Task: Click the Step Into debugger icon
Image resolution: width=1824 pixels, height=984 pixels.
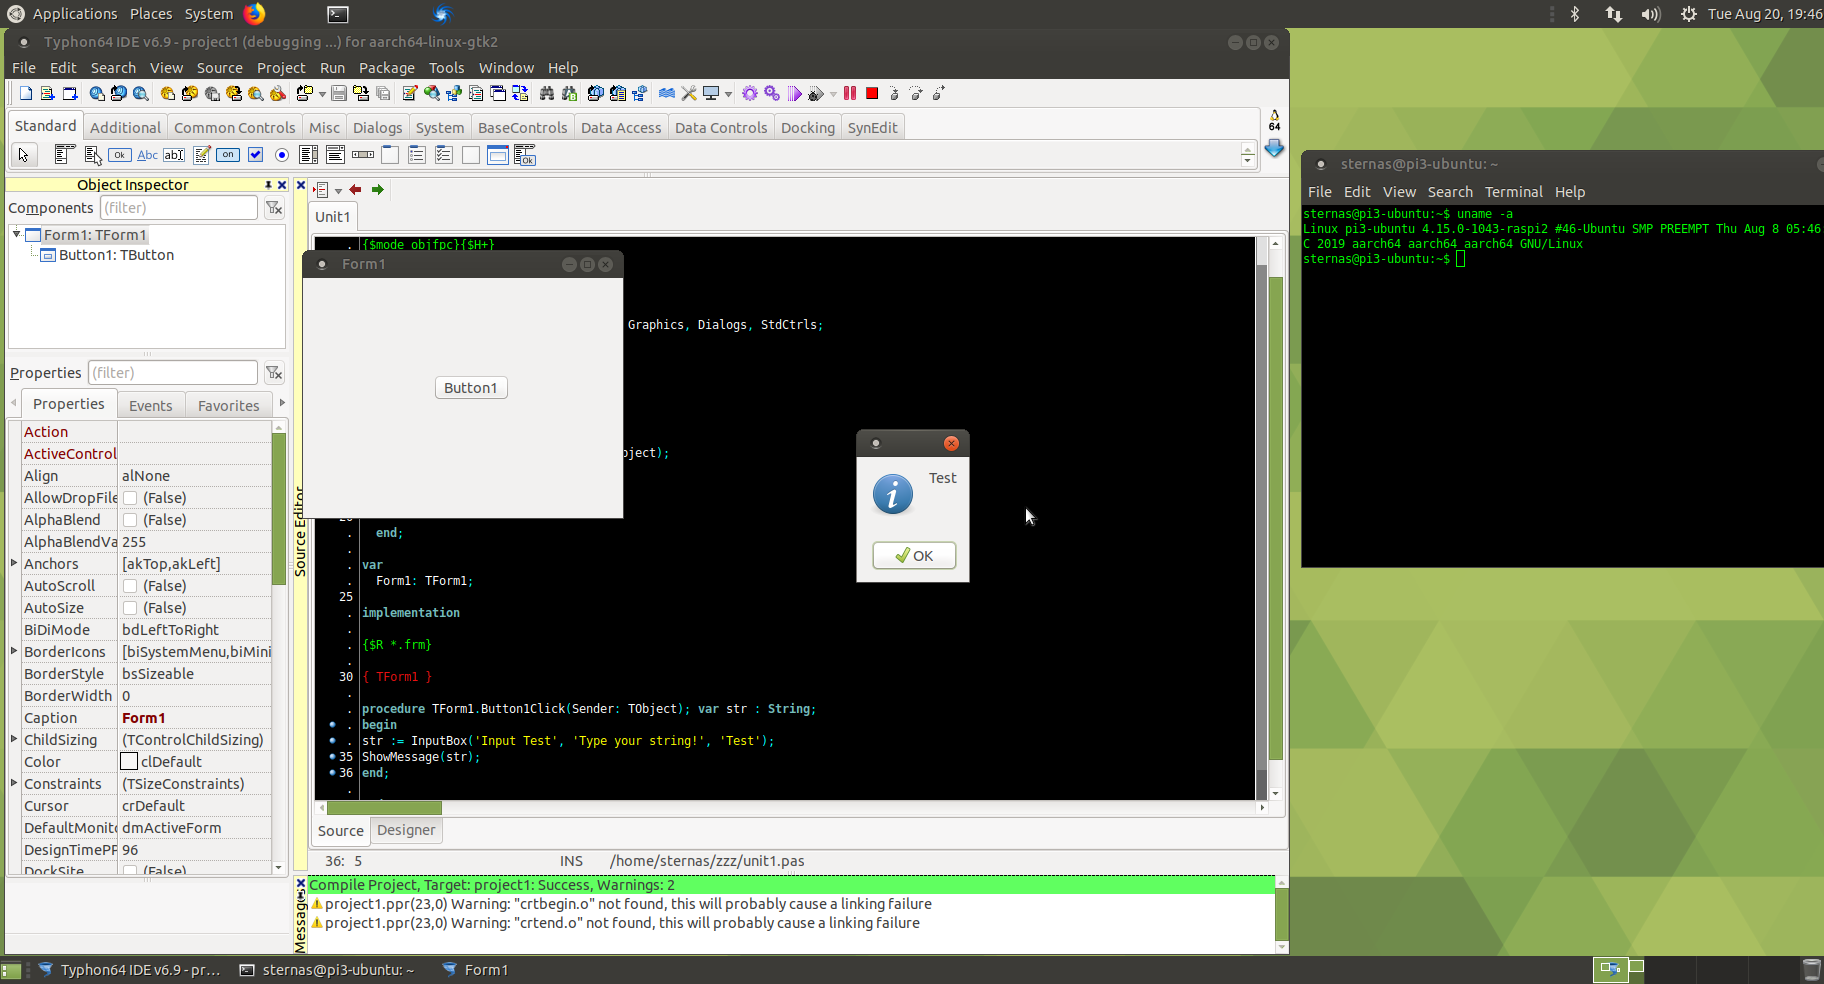Action: coord(894,93)
